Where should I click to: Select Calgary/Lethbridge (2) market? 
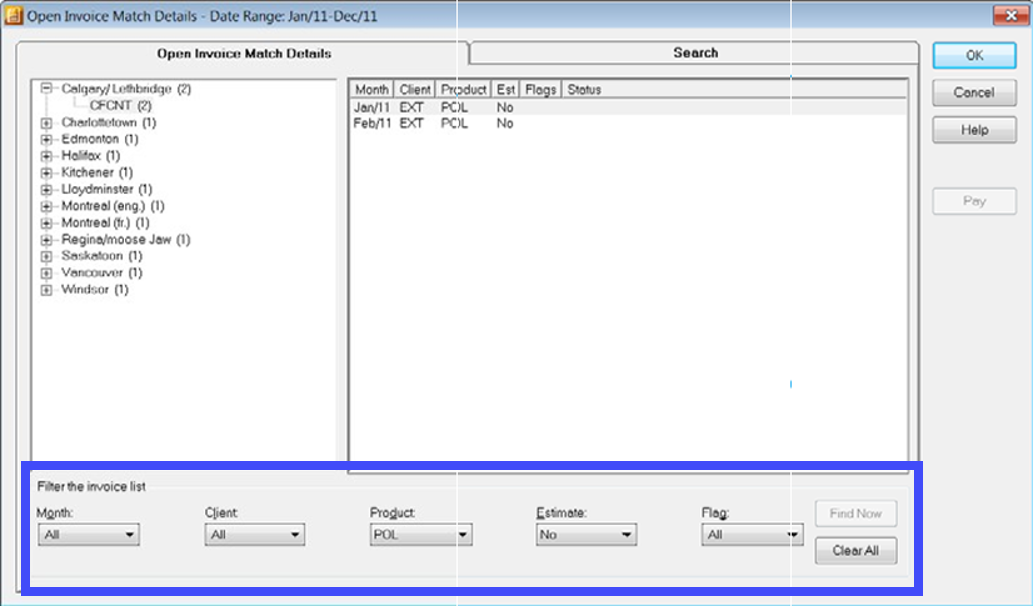tap(126, 88)
